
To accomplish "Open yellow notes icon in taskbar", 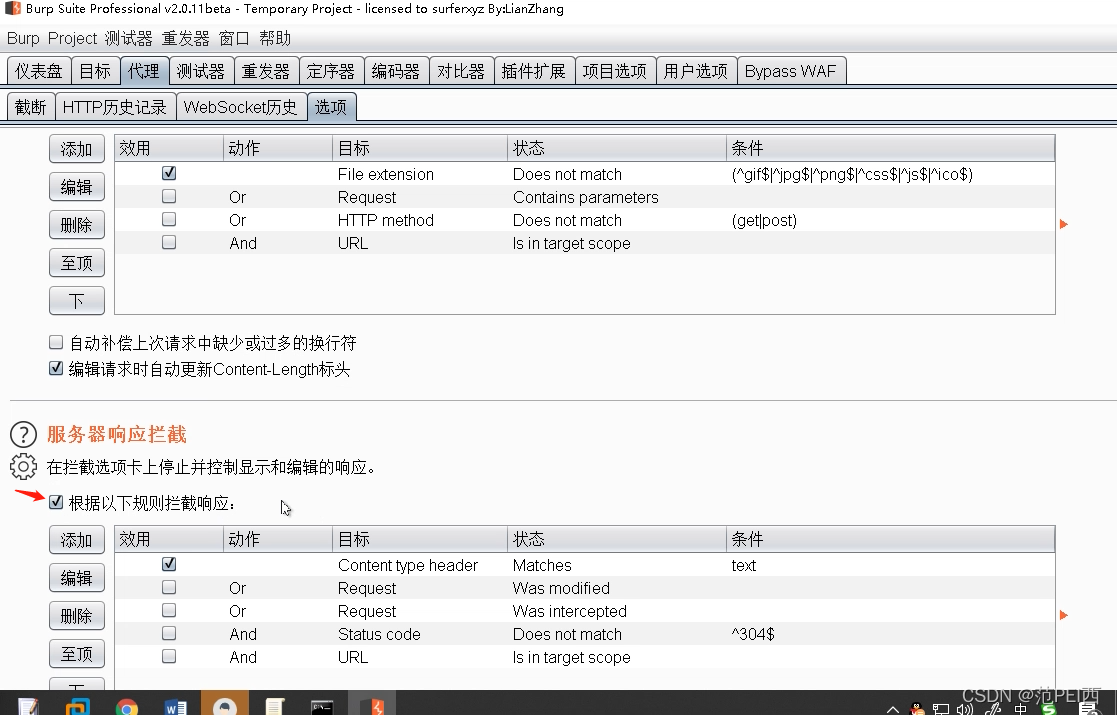I will pyautogui.click(x=274, y=707).
